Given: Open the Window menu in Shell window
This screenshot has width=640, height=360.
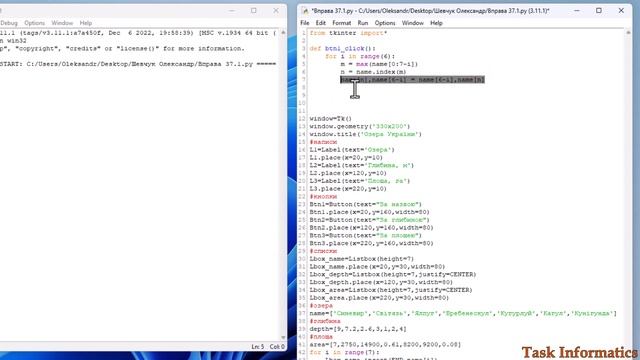Looking at the screenshot, I should 62,23.
